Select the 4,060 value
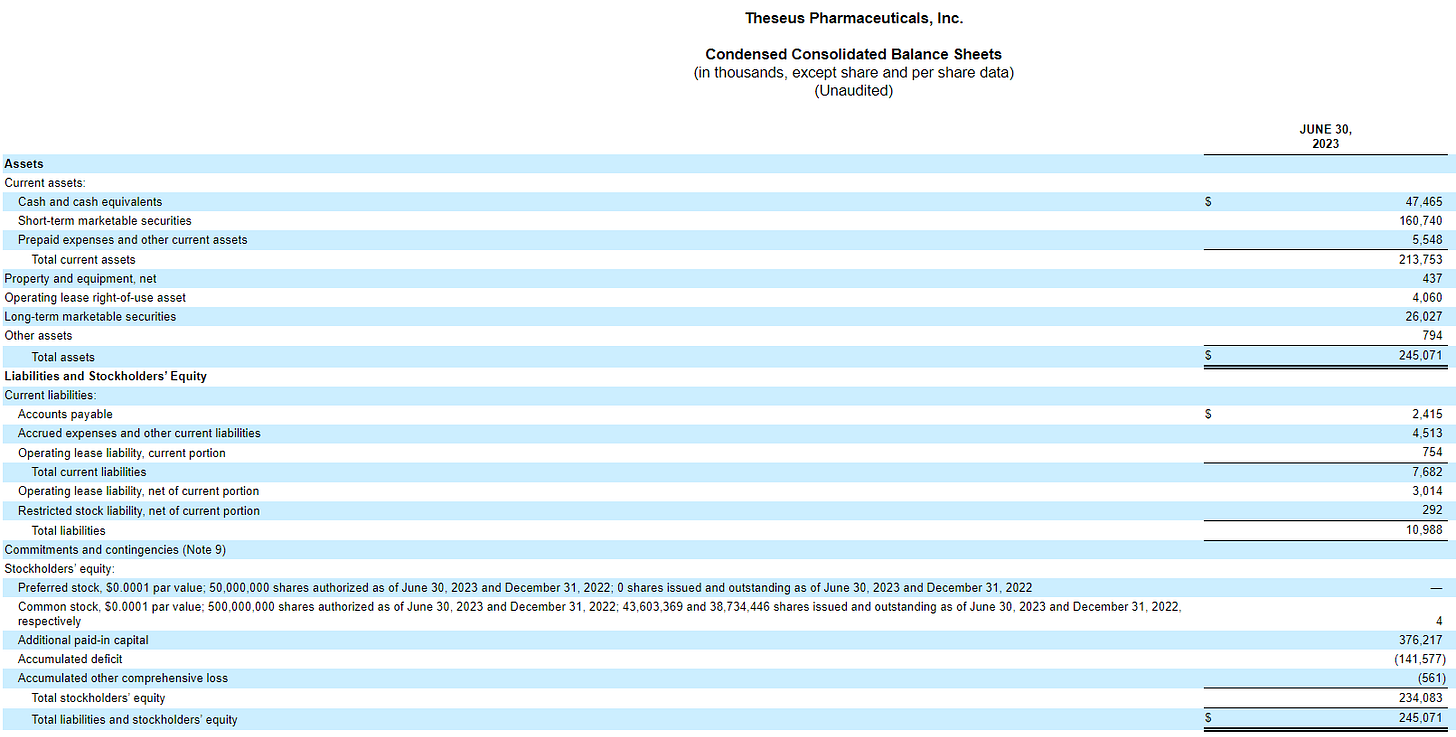The height and width of the screenshot is (737, 1456). click(x=1427, y=298)
